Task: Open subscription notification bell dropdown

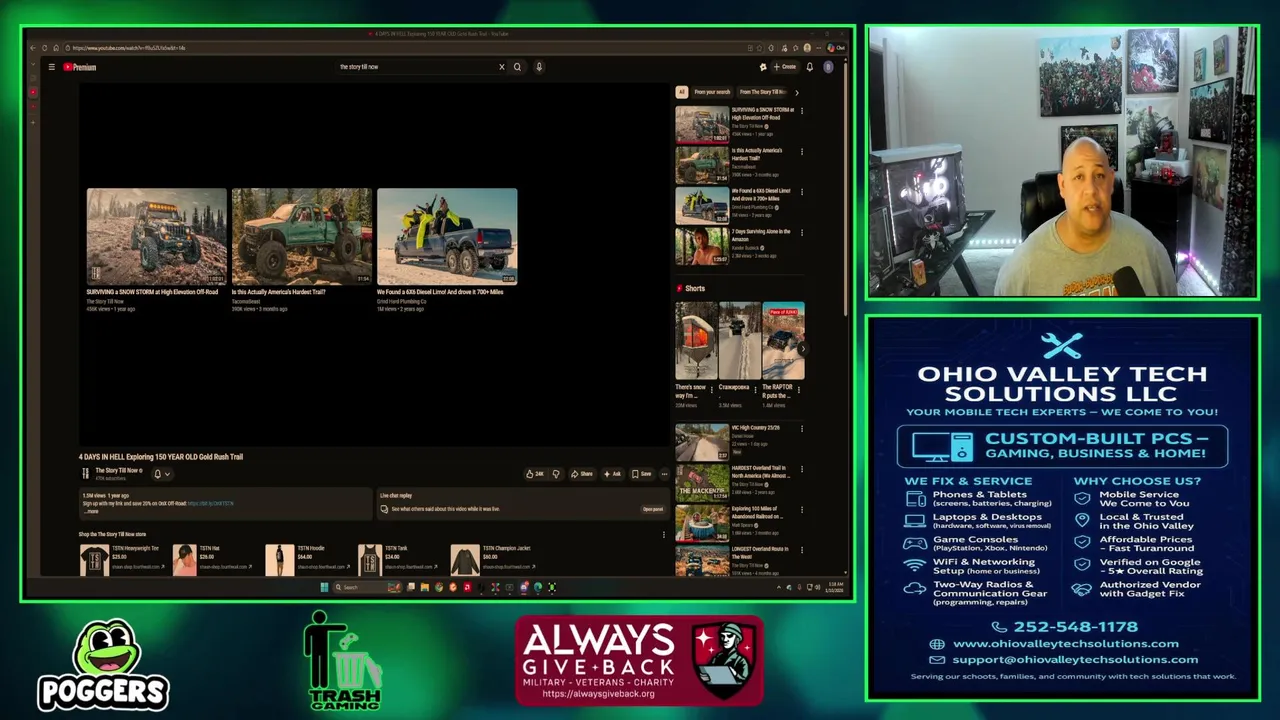Action: click(161, 474)
